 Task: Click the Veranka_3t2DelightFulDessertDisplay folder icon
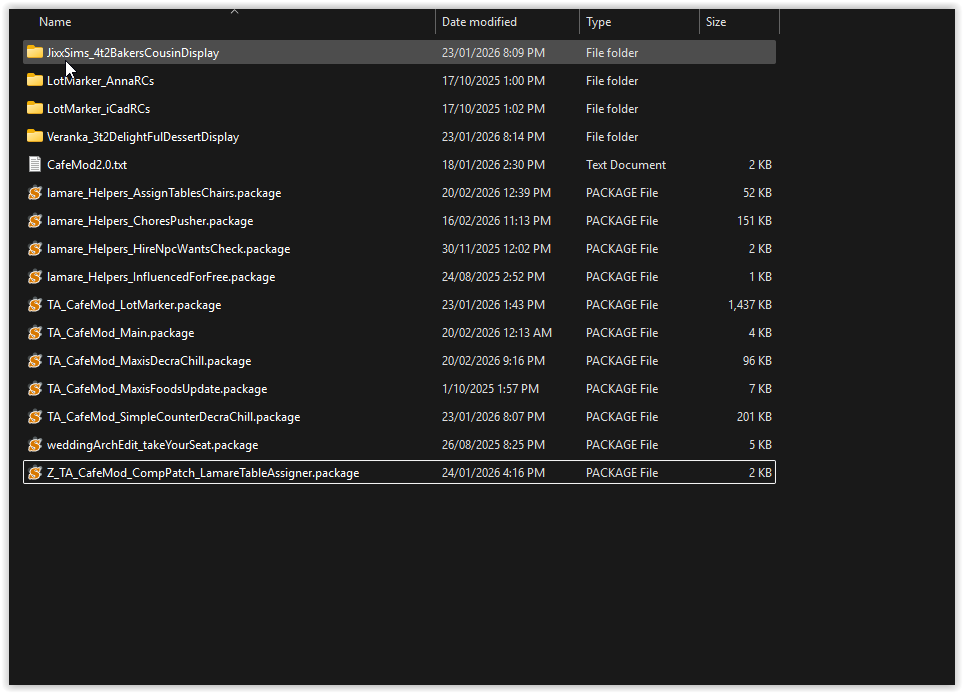coord(34,136)
